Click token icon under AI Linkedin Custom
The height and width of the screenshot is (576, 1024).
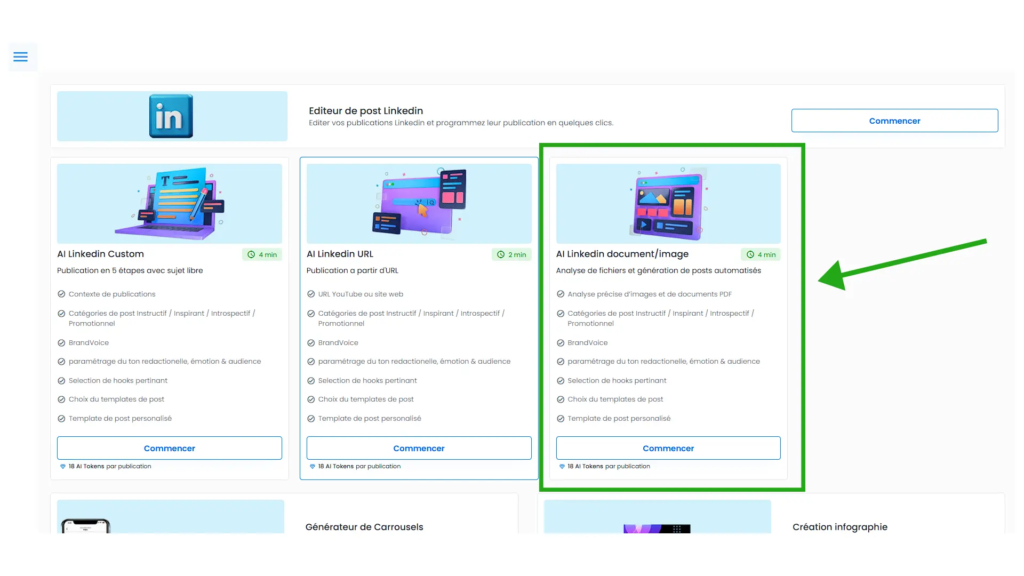tap(63, 466)
